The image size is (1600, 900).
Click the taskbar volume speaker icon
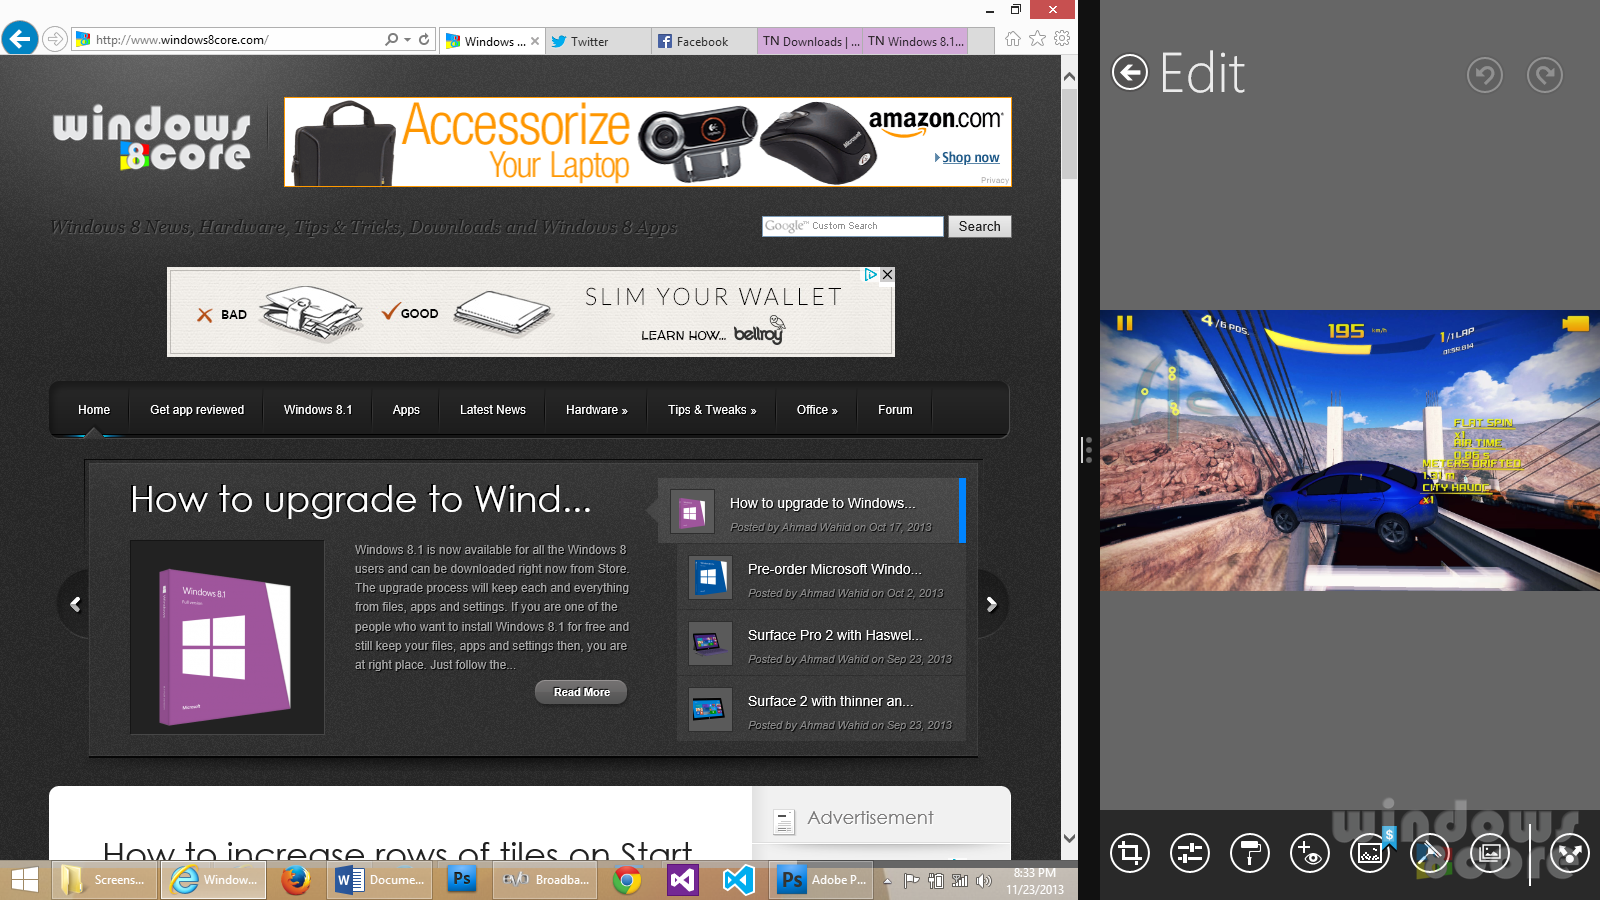click(x=984, y=881)
